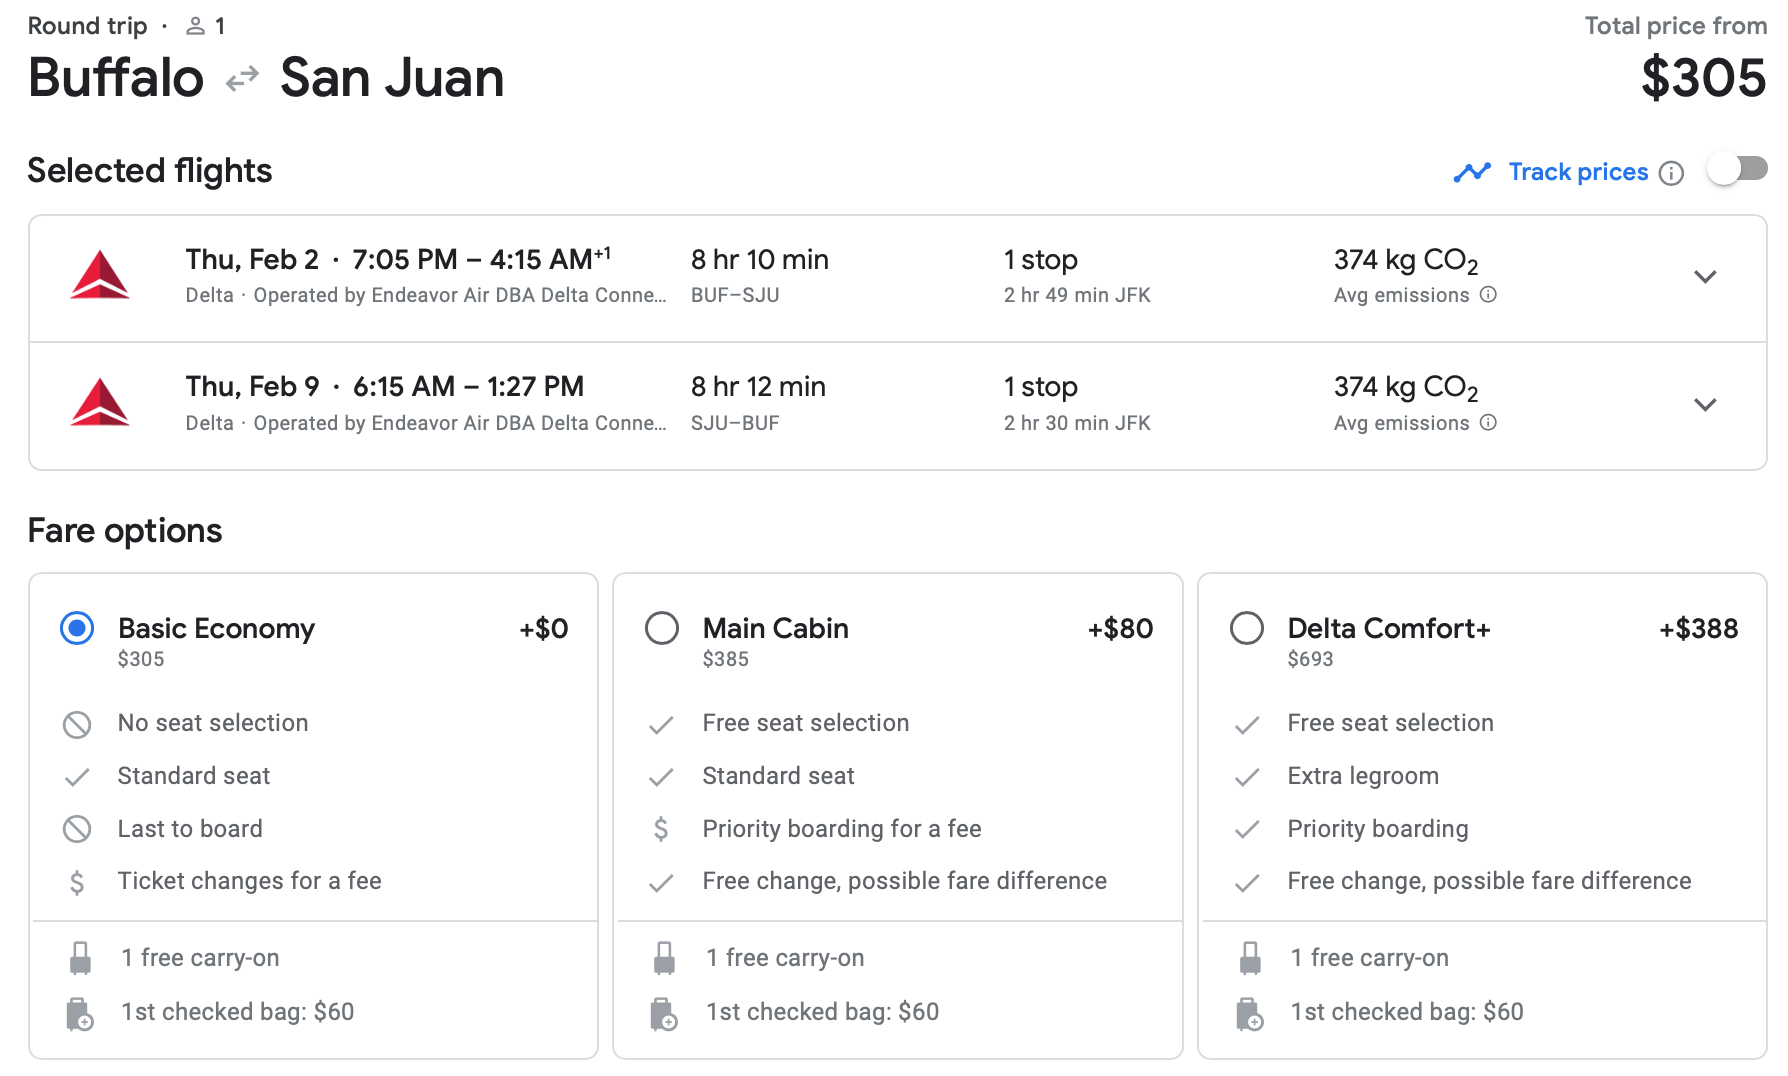The height and width of the screenshot is (1076, 1788).
Task: Click the +$388 Comfort+ price difference
Action: click(1698, 628)
